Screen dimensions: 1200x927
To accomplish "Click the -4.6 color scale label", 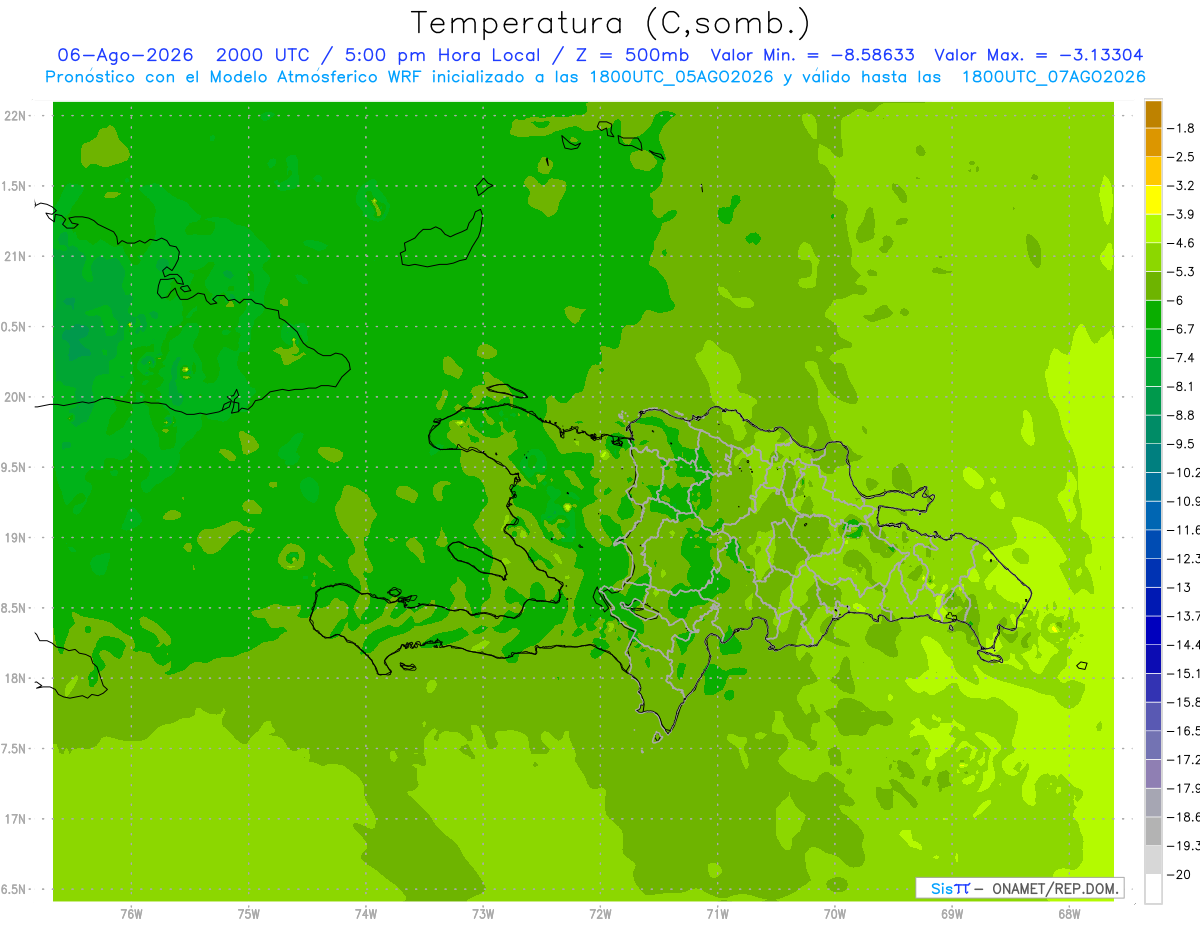I will coord(1181,243).
